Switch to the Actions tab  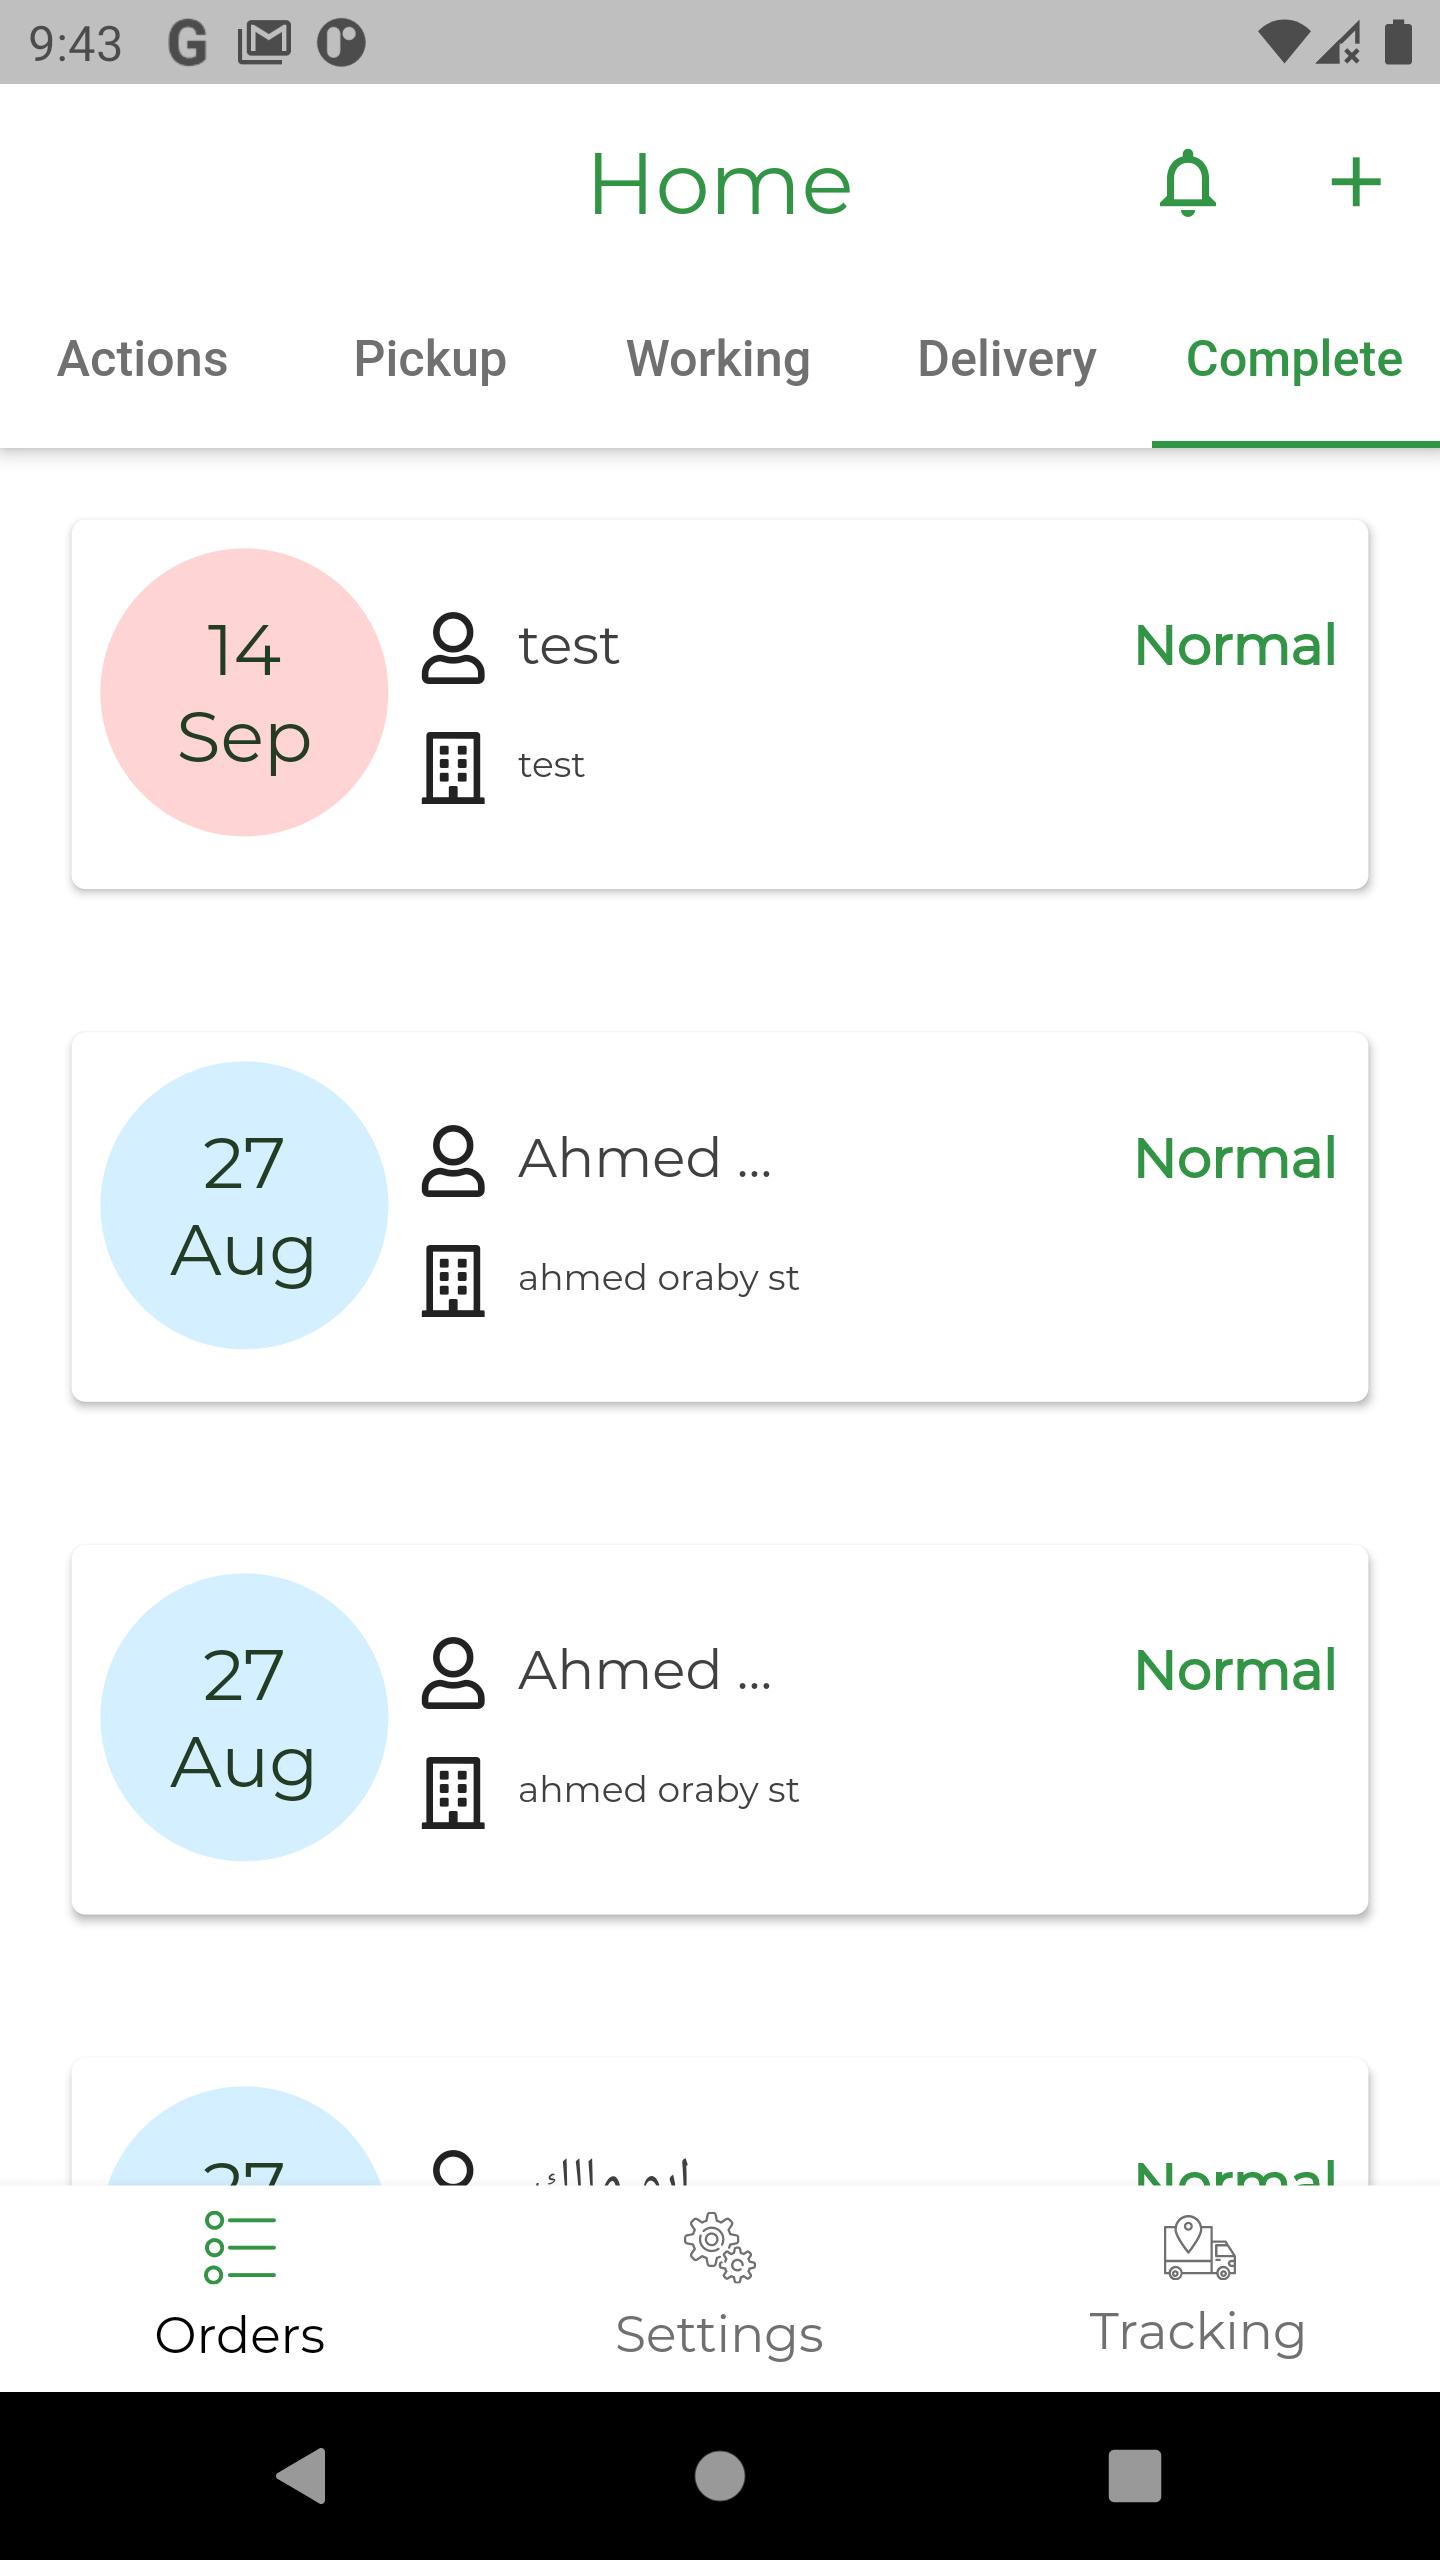click(143, 359)
